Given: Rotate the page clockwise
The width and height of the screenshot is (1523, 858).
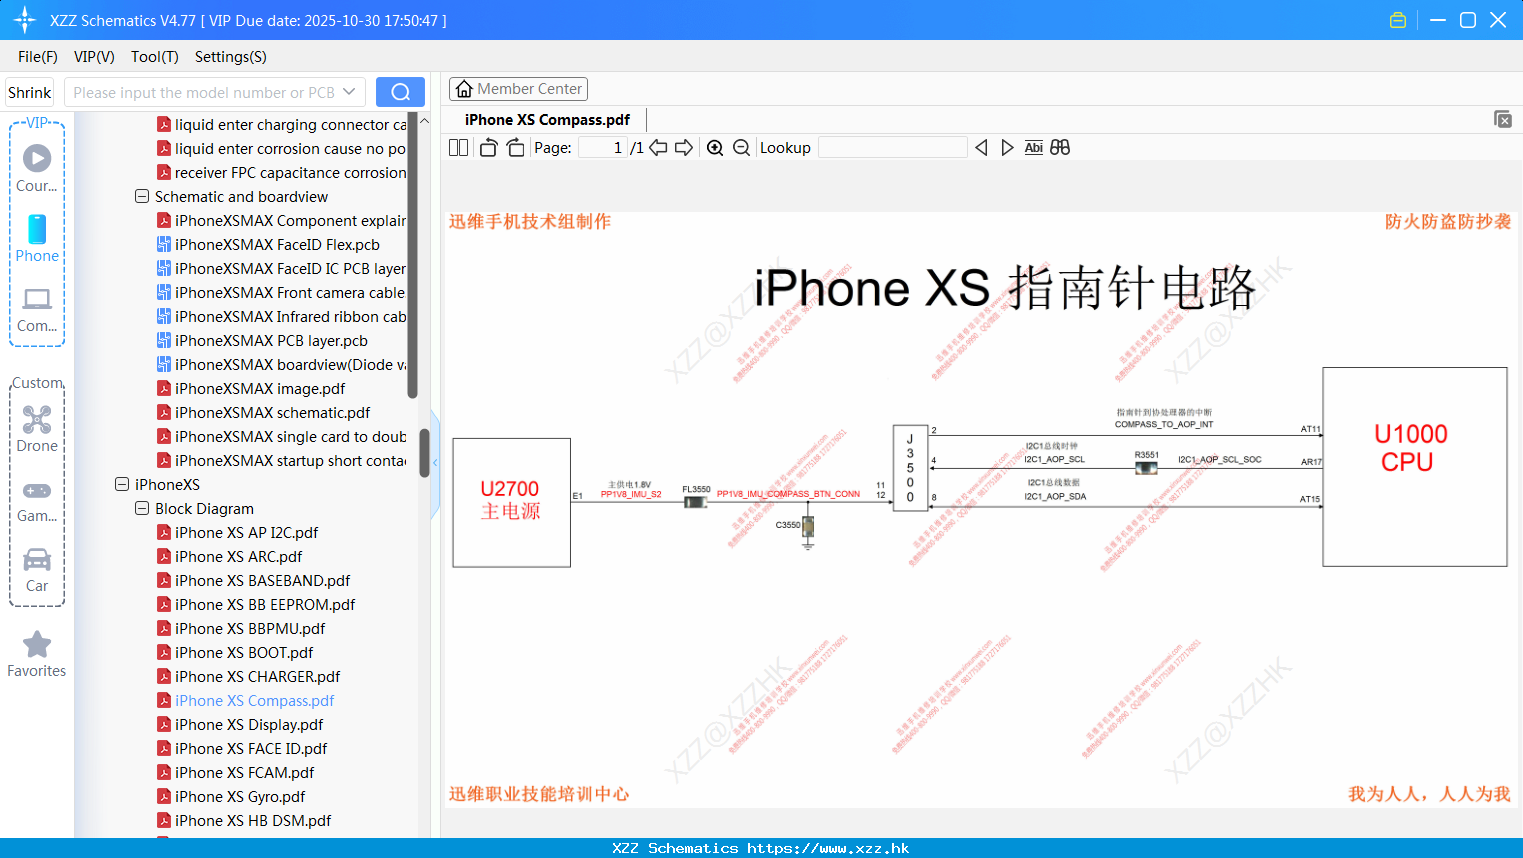Looking at the screenshot, I should (x=515, y=148).
